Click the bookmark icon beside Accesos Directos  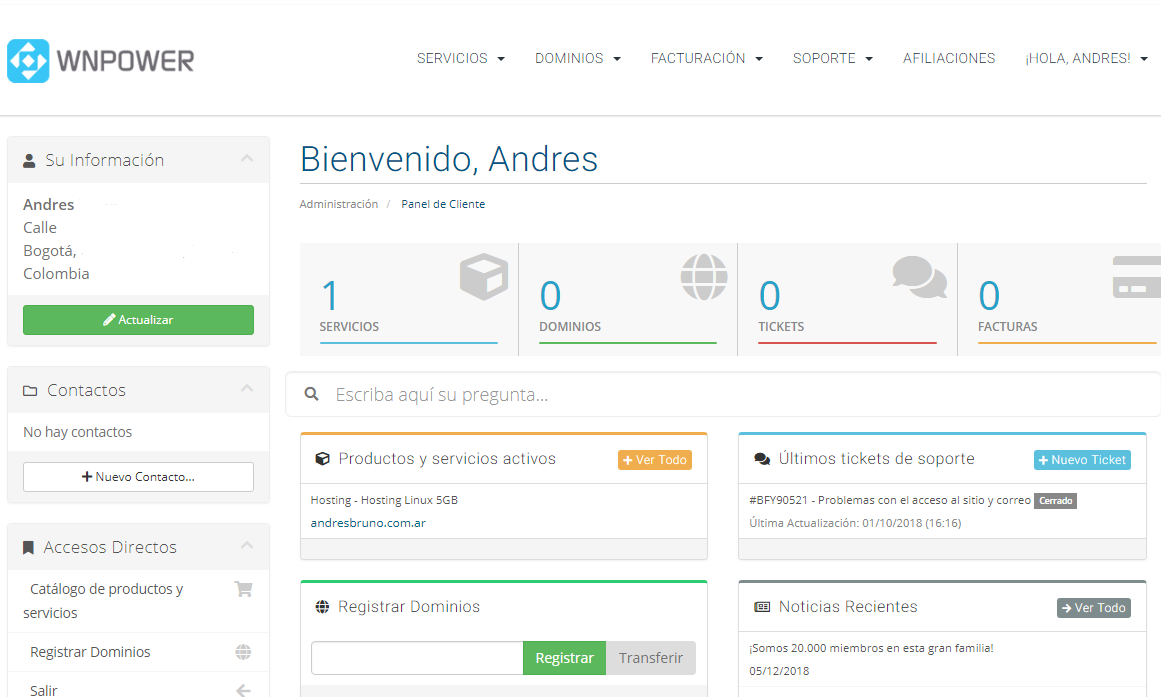(x=28, y=547)
